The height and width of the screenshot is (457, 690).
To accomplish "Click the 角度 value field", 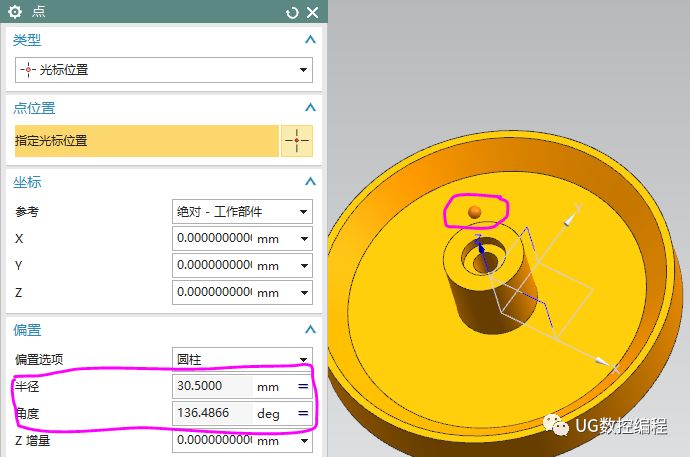I will (x=212, y=413).
